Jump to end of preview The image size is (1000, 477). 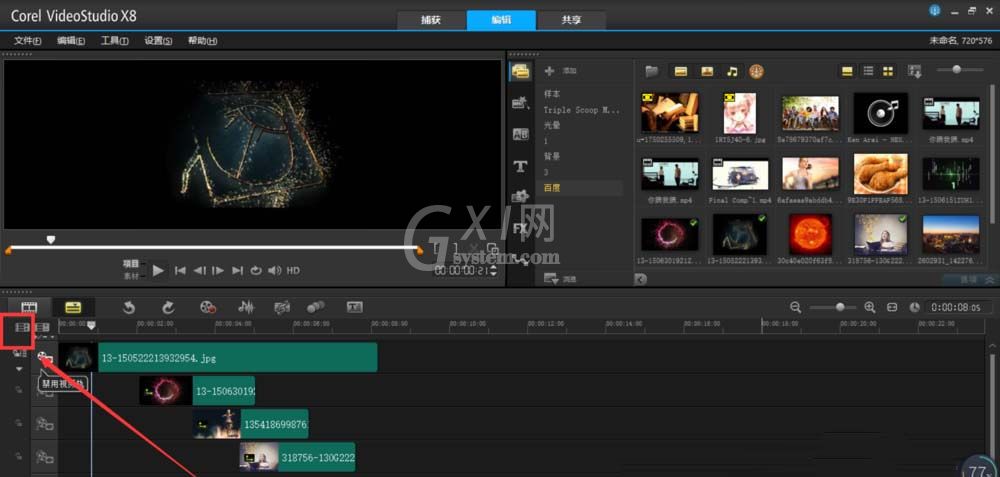click(x=237, y=270)
